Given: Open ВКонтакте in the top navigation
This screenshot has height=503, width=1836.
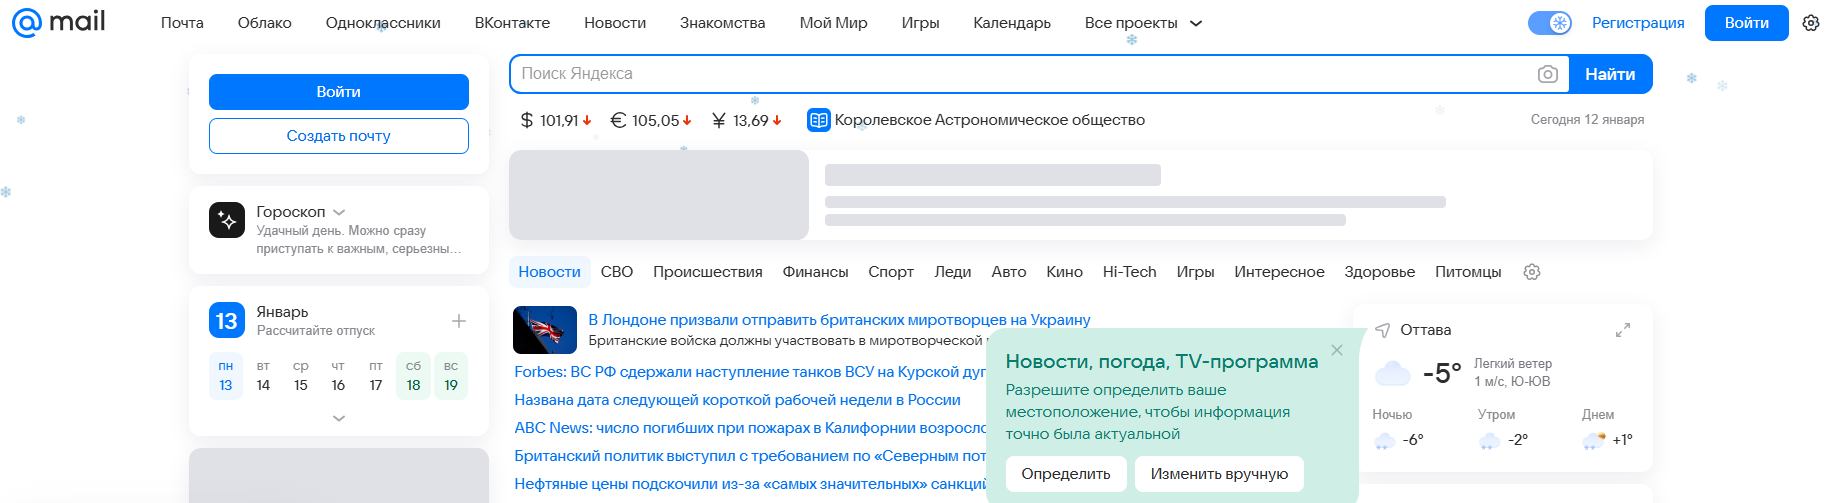Looking at the screenshot, I should pyautogui.click(x=512, y=23).
